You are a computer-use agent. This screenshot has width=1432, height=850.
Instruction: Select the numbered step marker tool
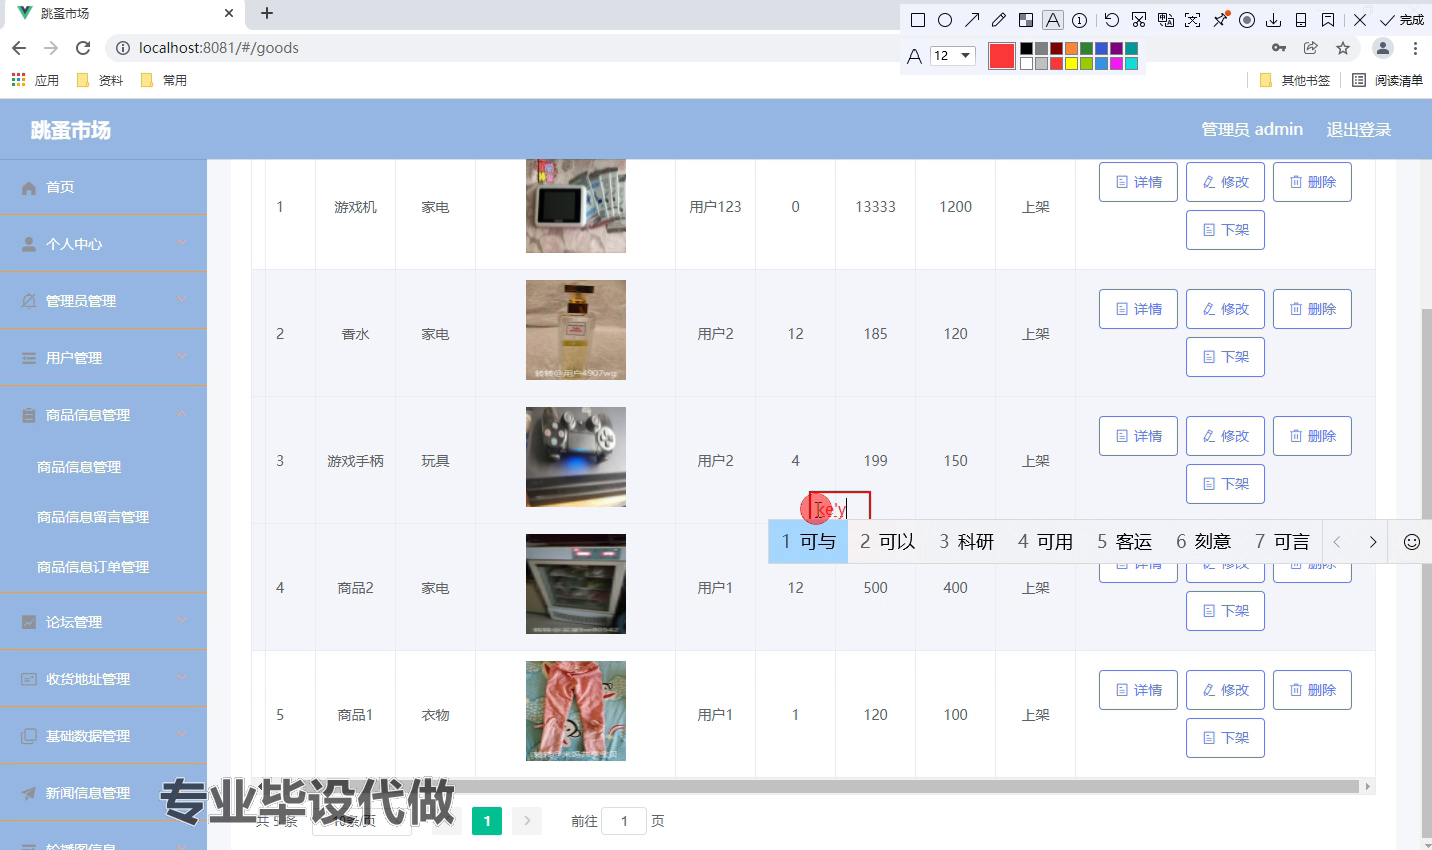[1080, 20]
